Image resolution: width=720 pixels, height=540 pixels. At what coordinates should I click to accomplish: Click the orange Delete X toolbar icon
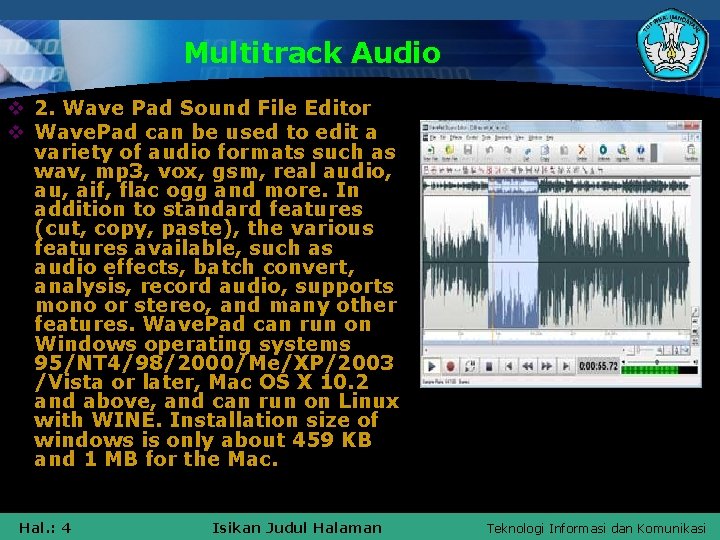[x=582, y=152]
